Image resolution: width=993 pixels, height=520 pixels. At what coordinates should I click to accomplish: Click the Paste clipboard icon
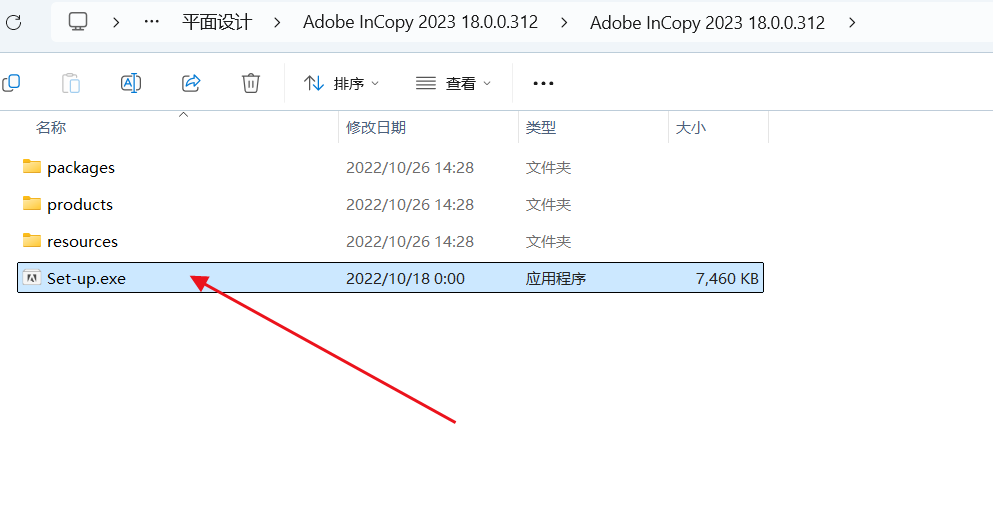point(71,83)
